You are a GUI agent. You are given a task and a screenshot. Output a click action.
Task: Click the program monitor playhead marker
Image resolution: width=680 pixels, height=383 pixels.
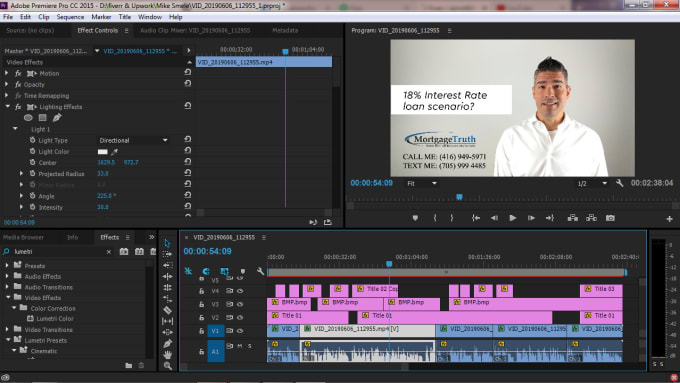click(459, 197)
